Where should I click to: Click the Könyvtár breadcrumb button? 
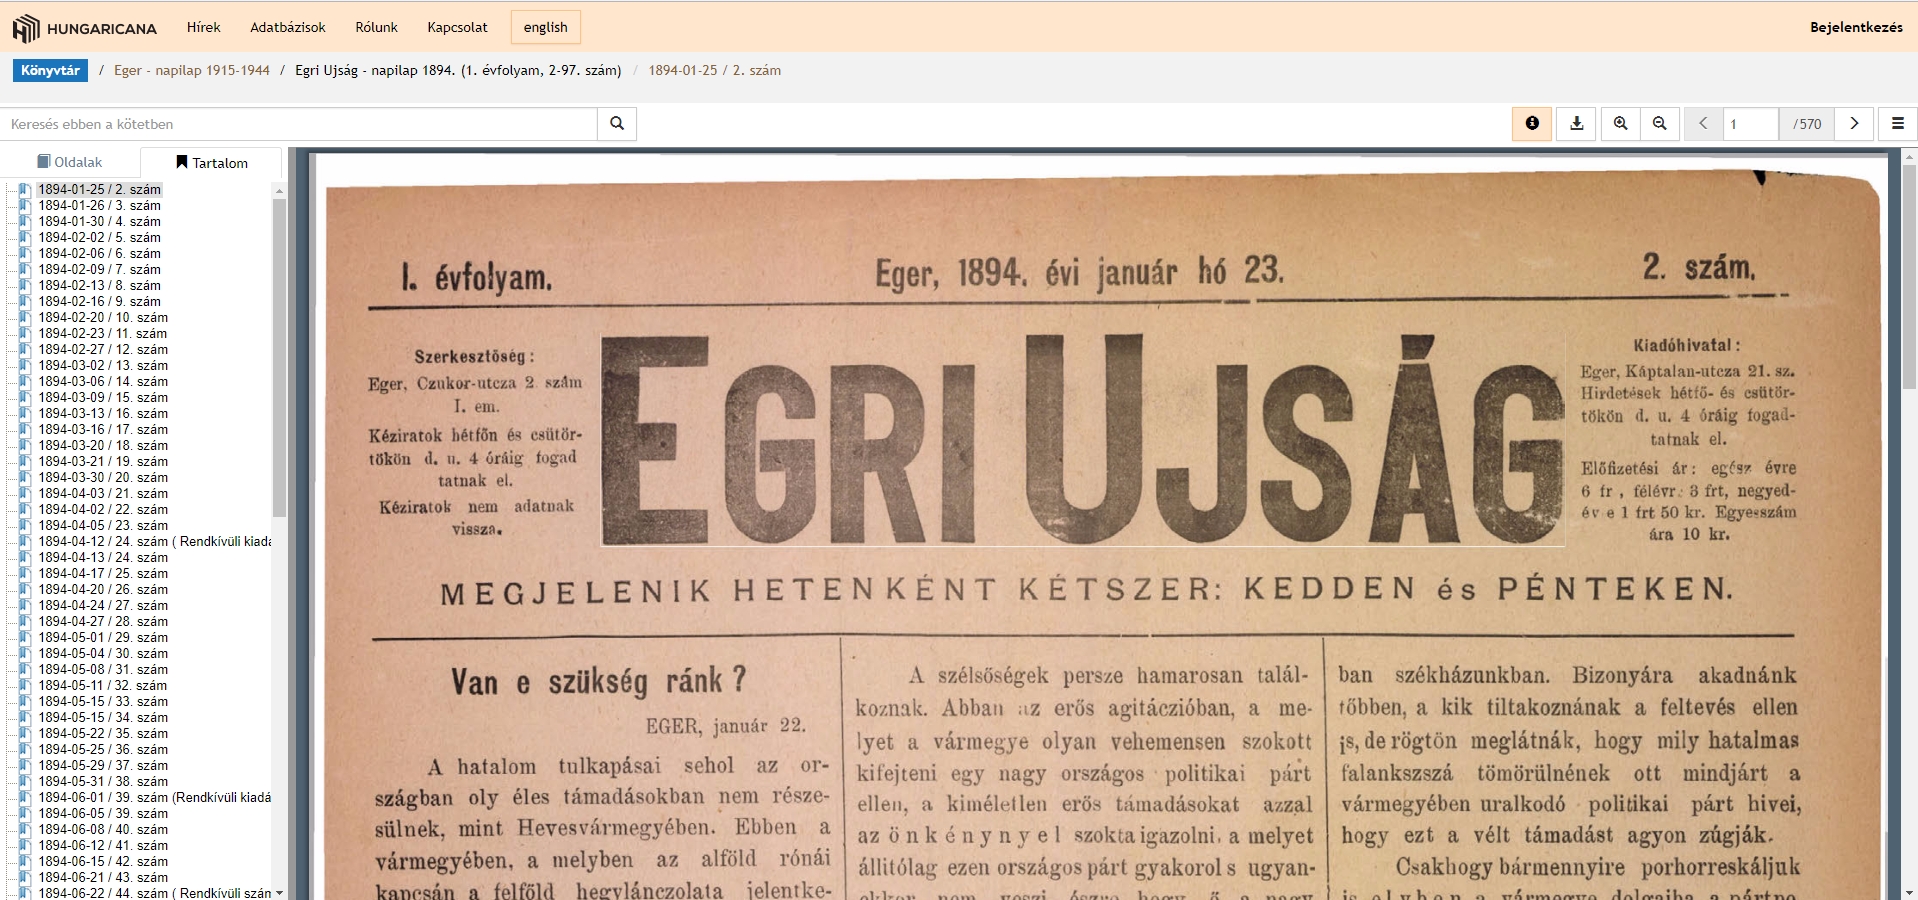(x=50, y=70)
